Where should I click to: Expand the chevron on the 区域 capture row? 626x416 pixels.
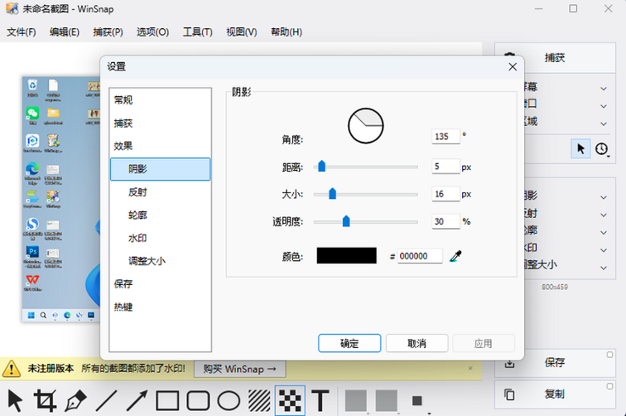[603, 121]
